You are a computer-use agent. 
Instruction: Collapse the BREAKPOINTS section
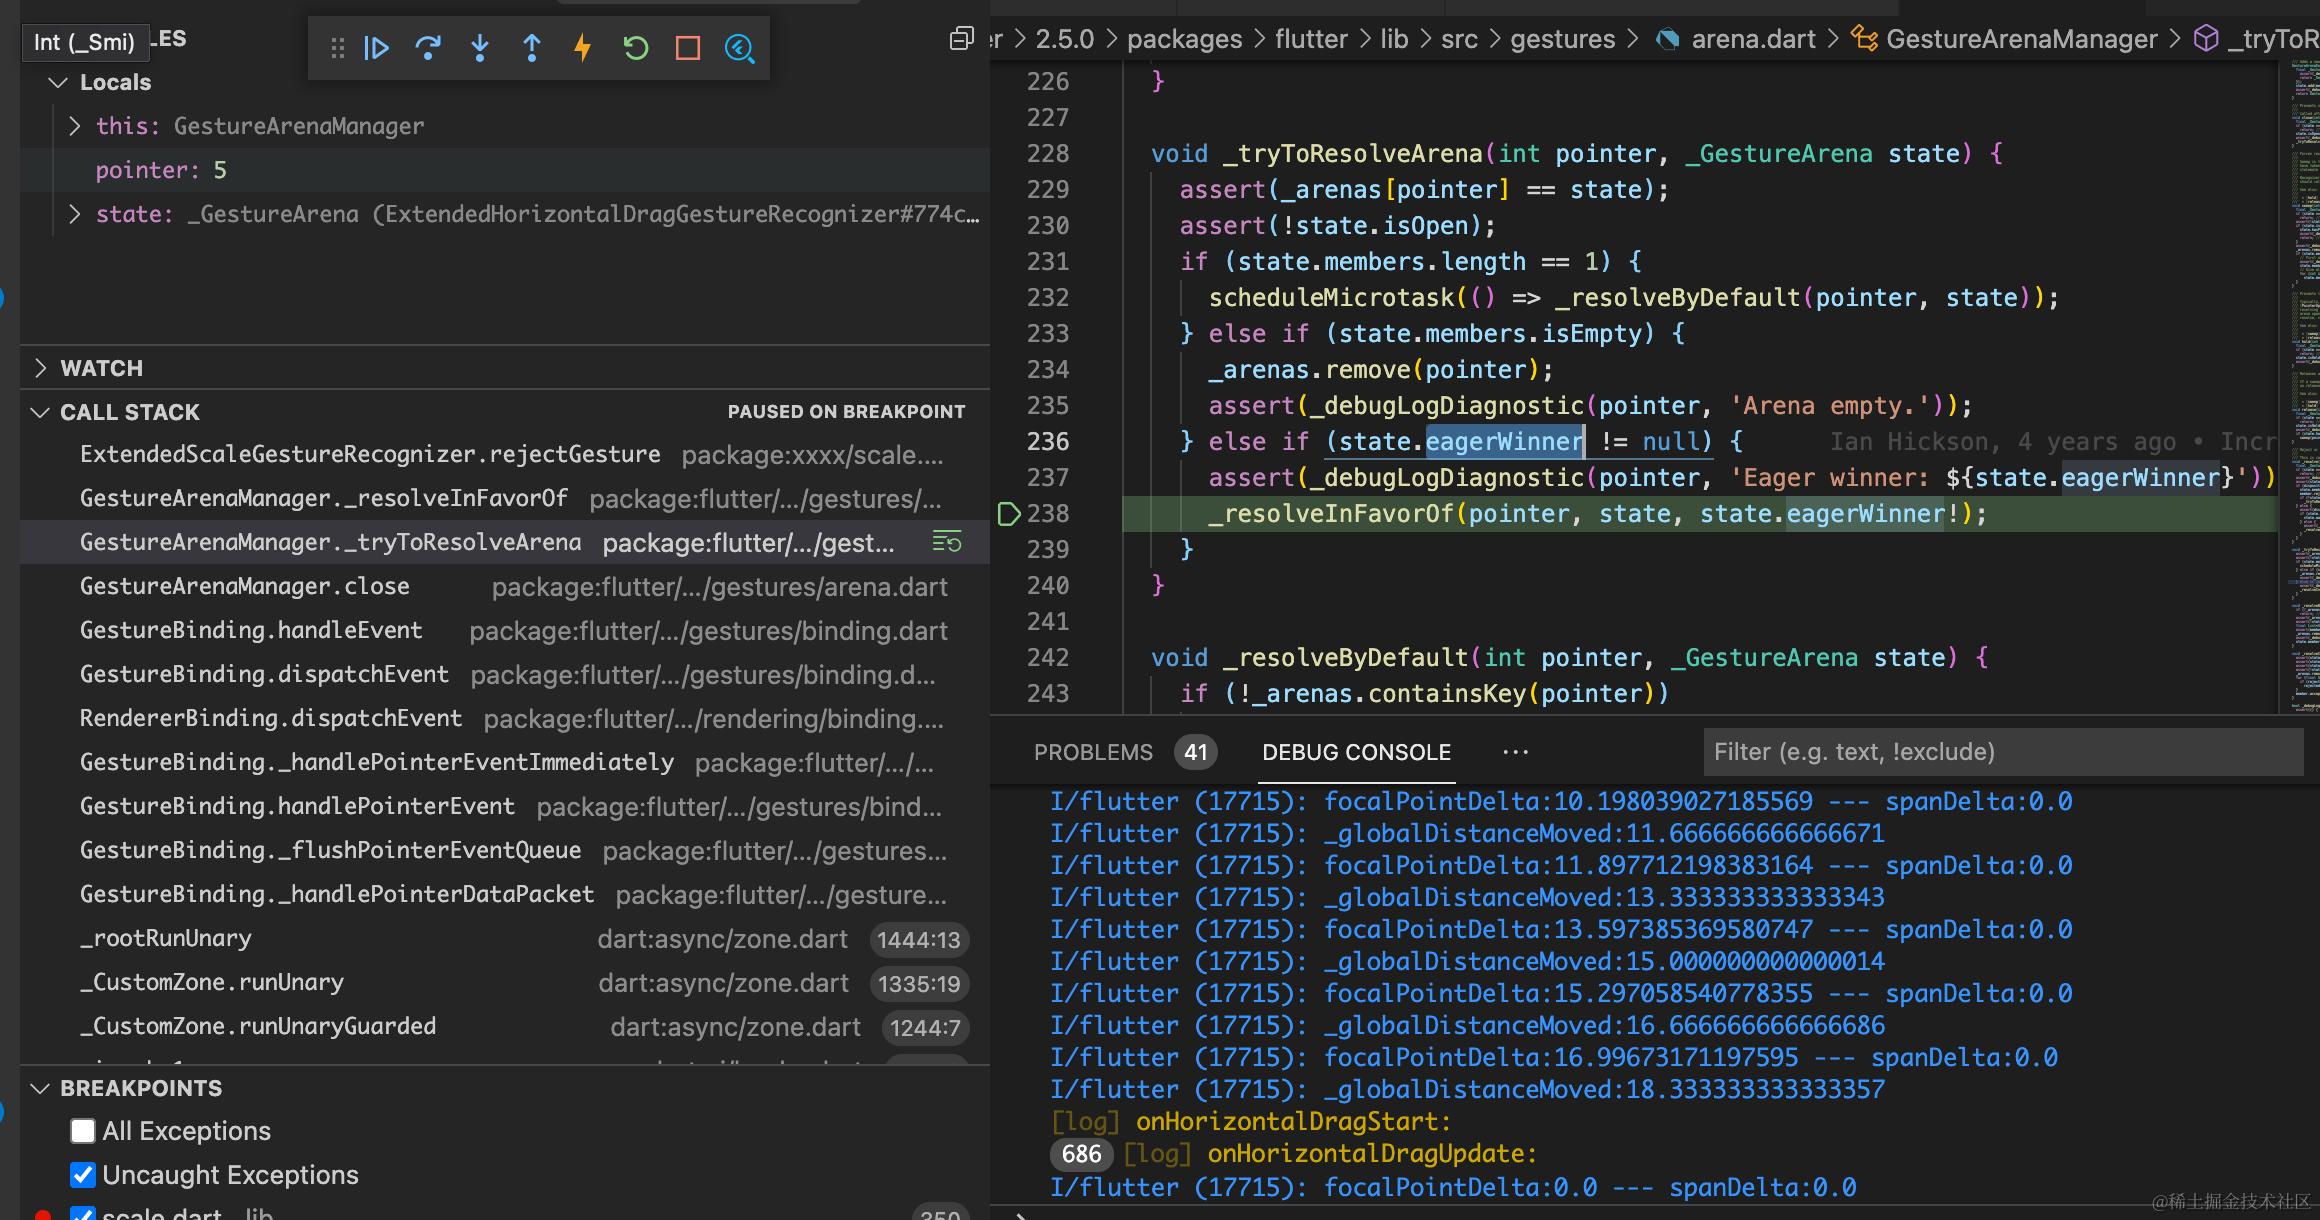(40, 1088)
